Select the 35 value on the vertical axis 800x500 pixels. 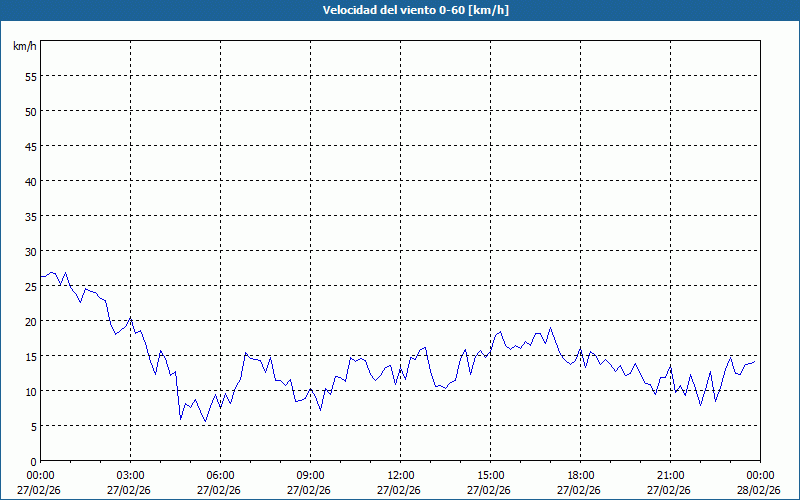tap(30, 216)
